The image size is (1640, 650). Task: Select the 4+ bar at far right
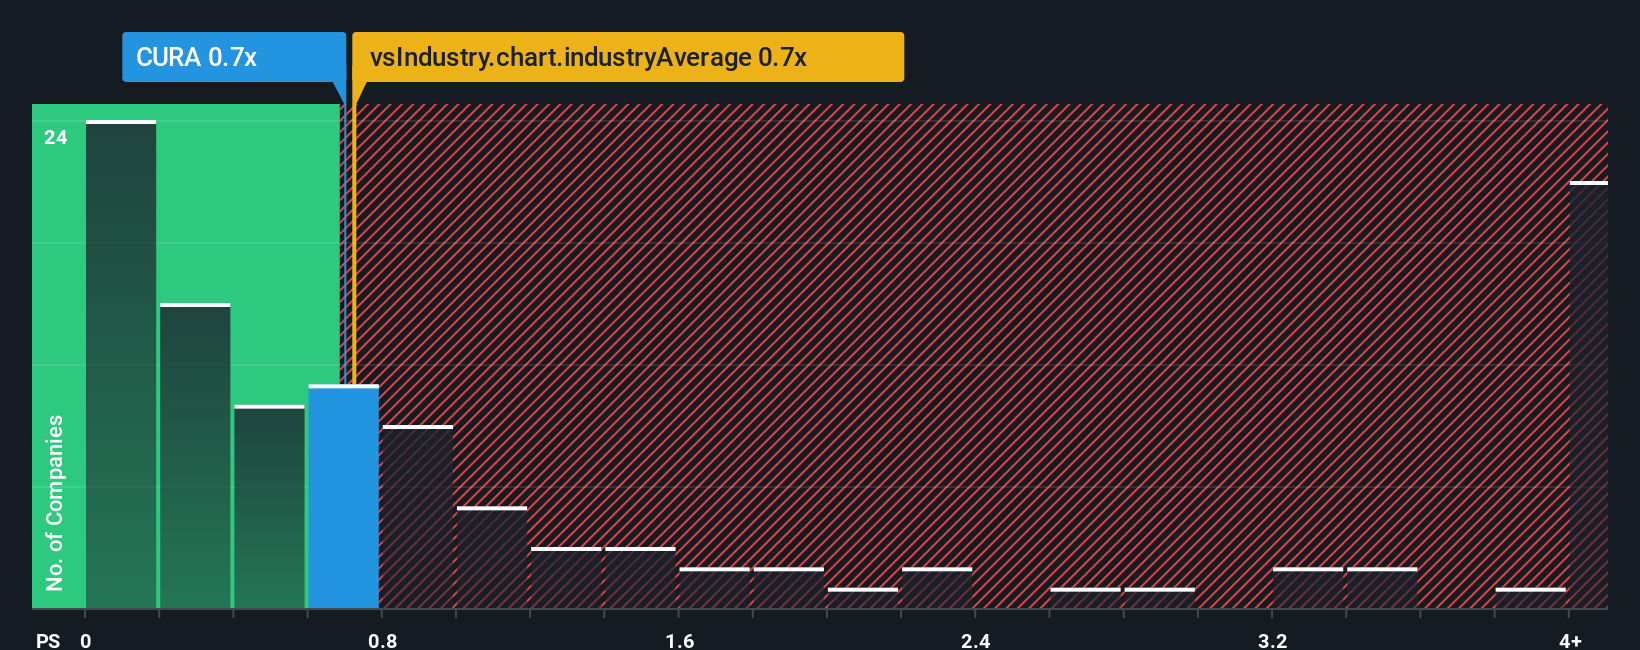click(x=1589, y=395)
